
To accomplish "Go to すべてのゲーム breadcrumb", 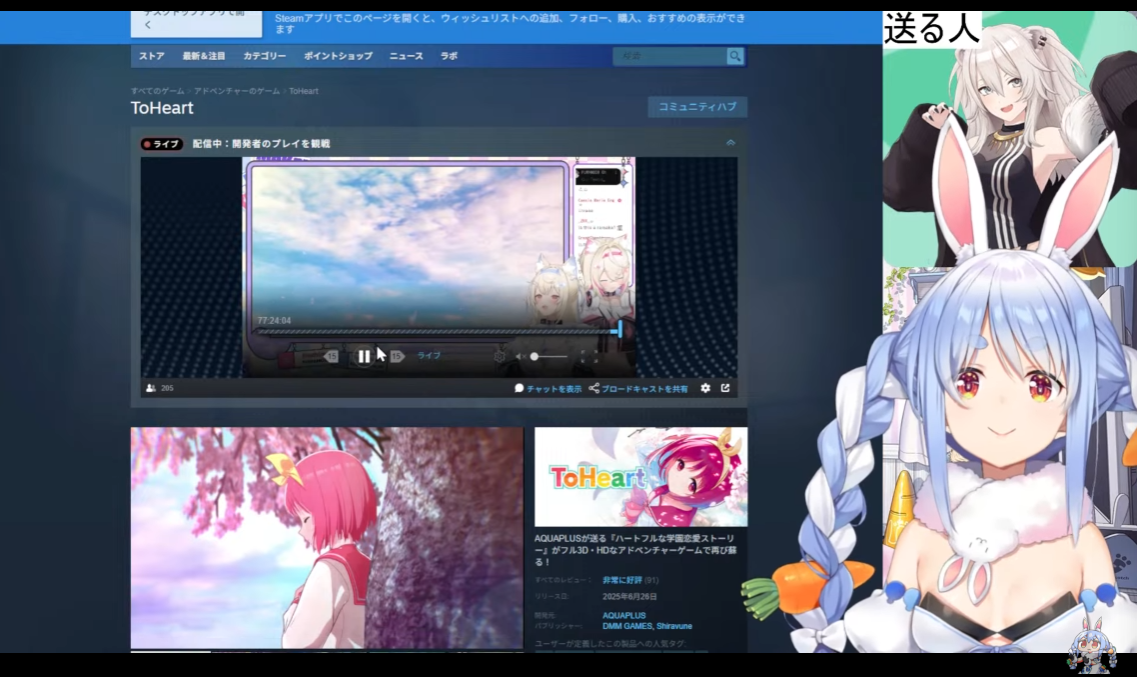I will 157,91.
